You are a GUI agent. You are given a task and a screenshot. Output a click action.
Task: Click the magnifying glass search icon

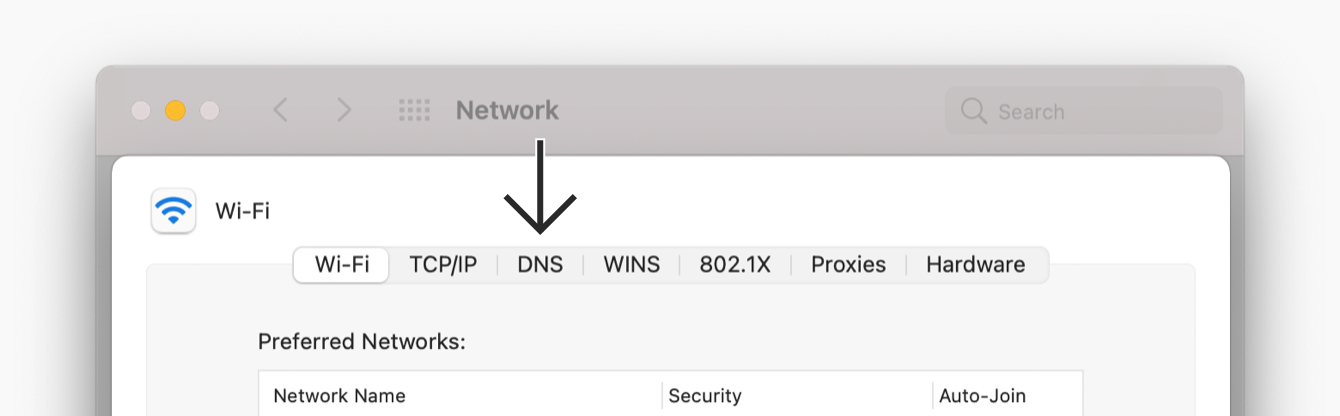[x=973, y=111]
